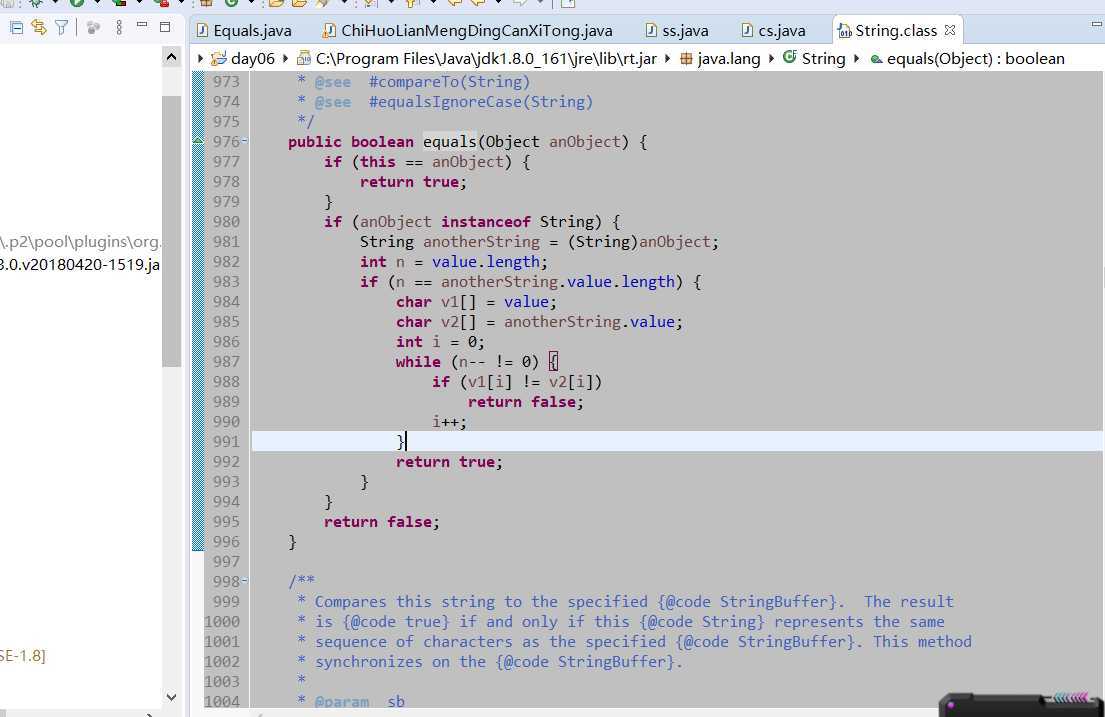The height and width of the screenshot is (717, 1105).
Task: Click the grayed focus-on-task icon in left view
Action: [92, 27]
